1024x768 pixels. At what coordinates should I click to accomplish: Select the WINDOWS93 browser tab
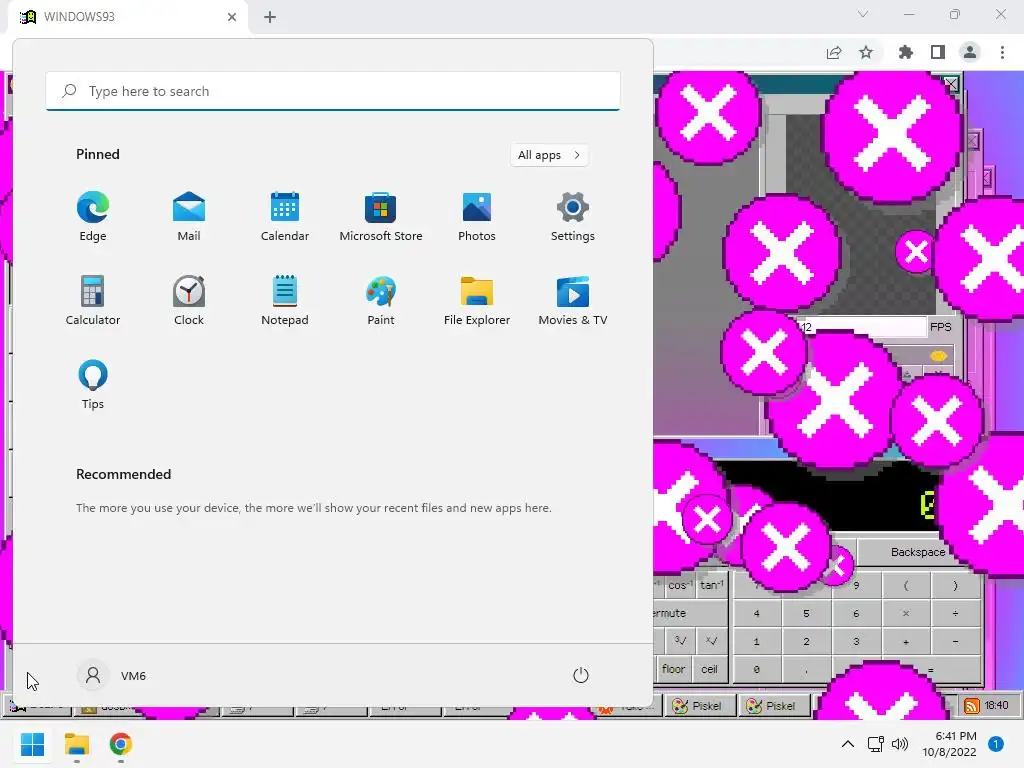(x=129, y=17)
